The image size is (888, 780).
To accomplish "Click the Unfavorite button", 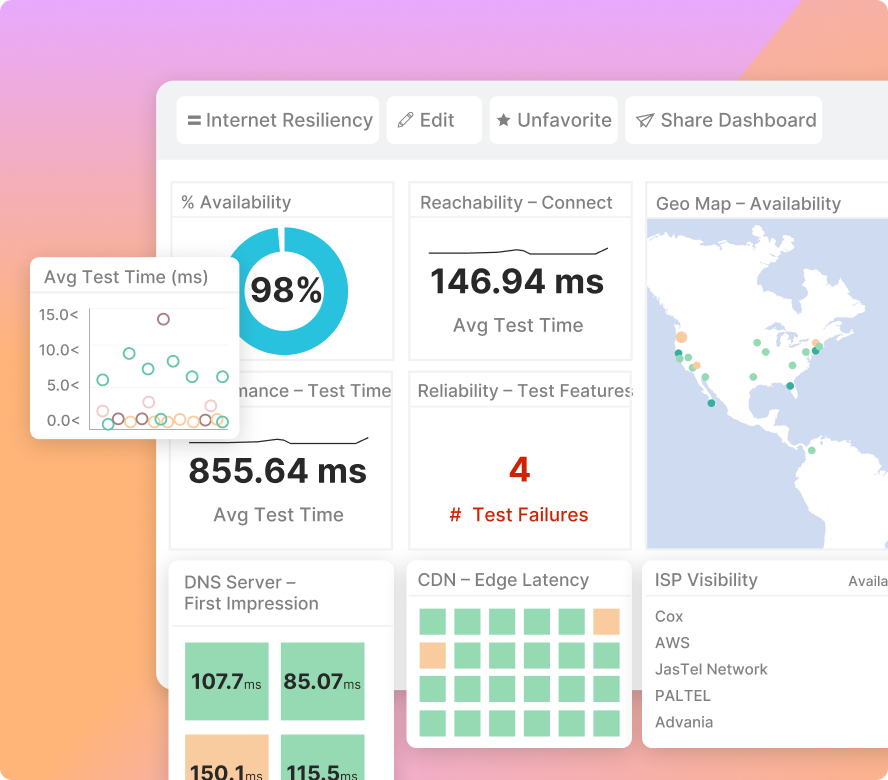I will 553,120.
